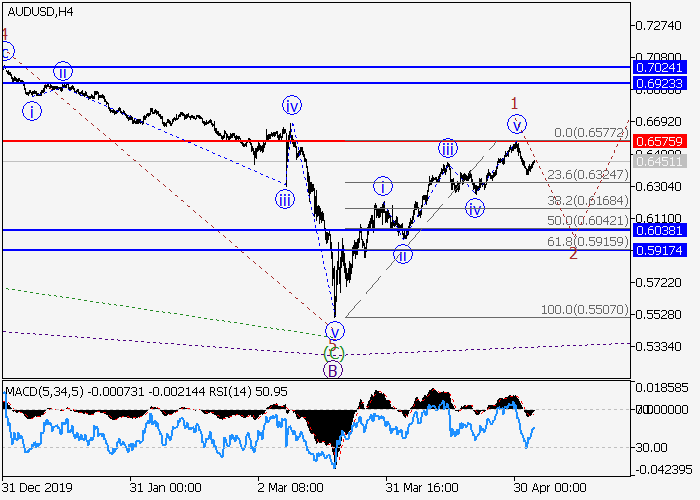Click the red wave 2 label
The width and height of the screenshot is (700, 500).
pos(573,254)
